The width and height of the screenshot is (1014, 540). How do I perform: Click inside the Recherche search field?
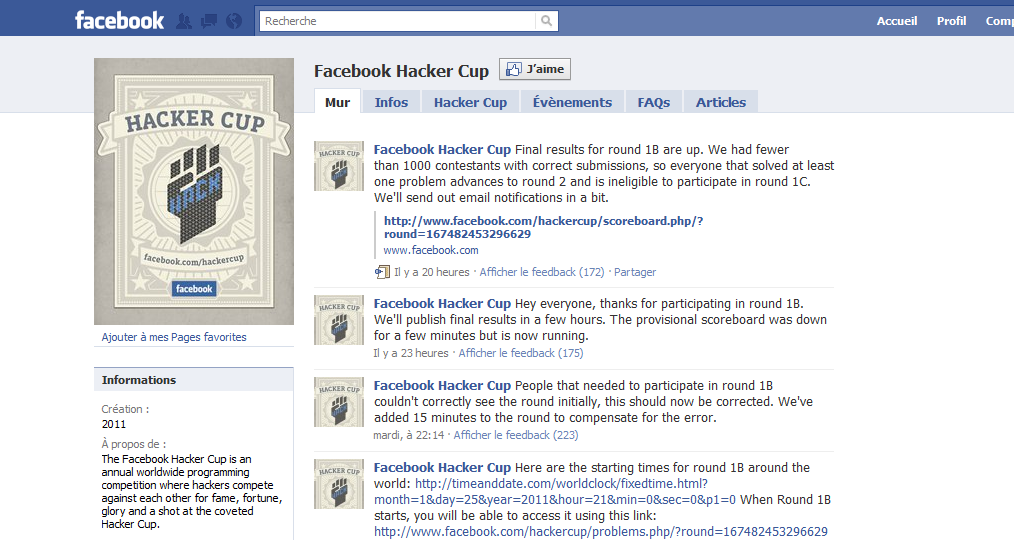(x=398, y=21)
